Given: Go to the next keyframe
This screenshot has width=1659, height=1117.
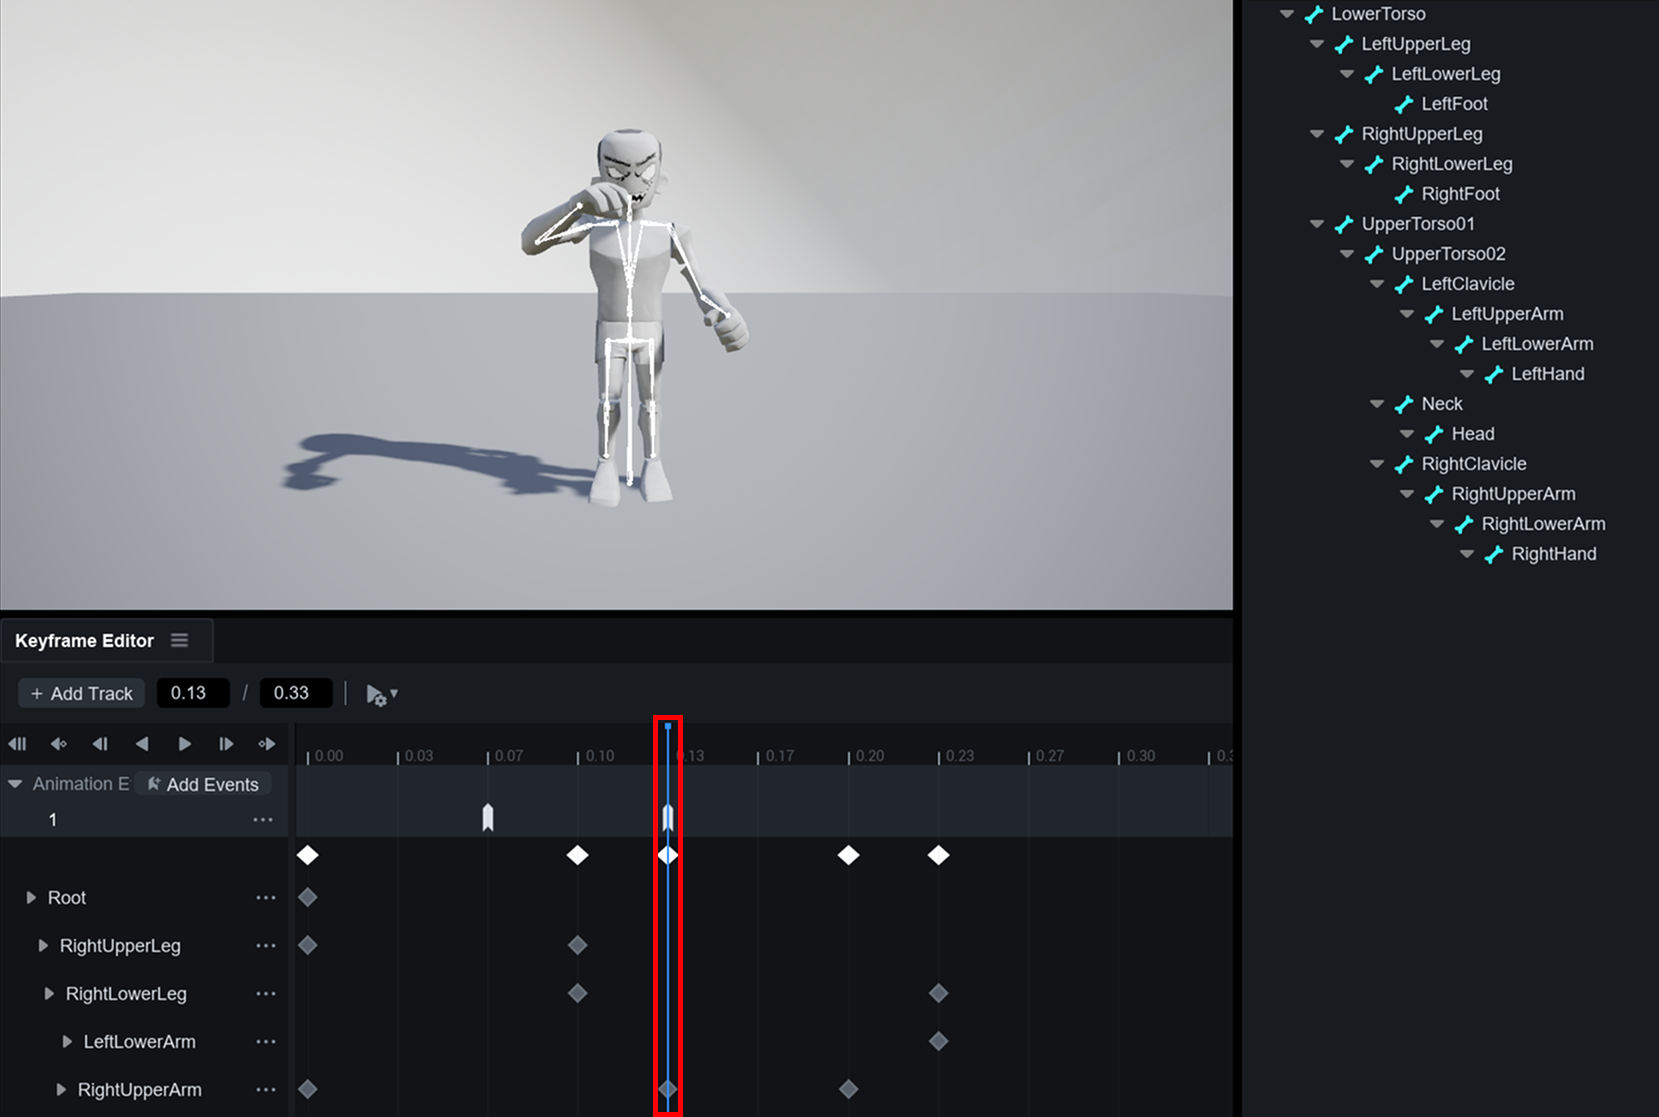Looking at the screenshot, I should [x=267, y=744].
